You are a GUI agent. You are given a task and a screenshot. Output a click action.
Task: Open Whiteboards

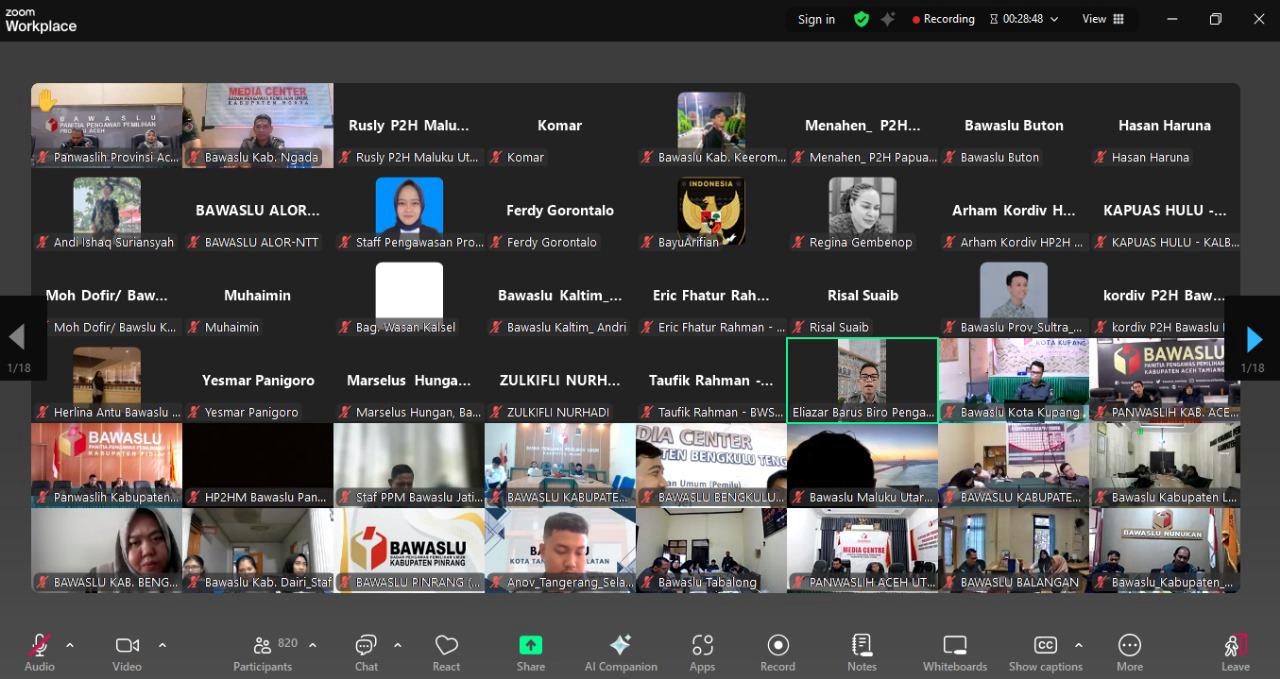(955, 652)
